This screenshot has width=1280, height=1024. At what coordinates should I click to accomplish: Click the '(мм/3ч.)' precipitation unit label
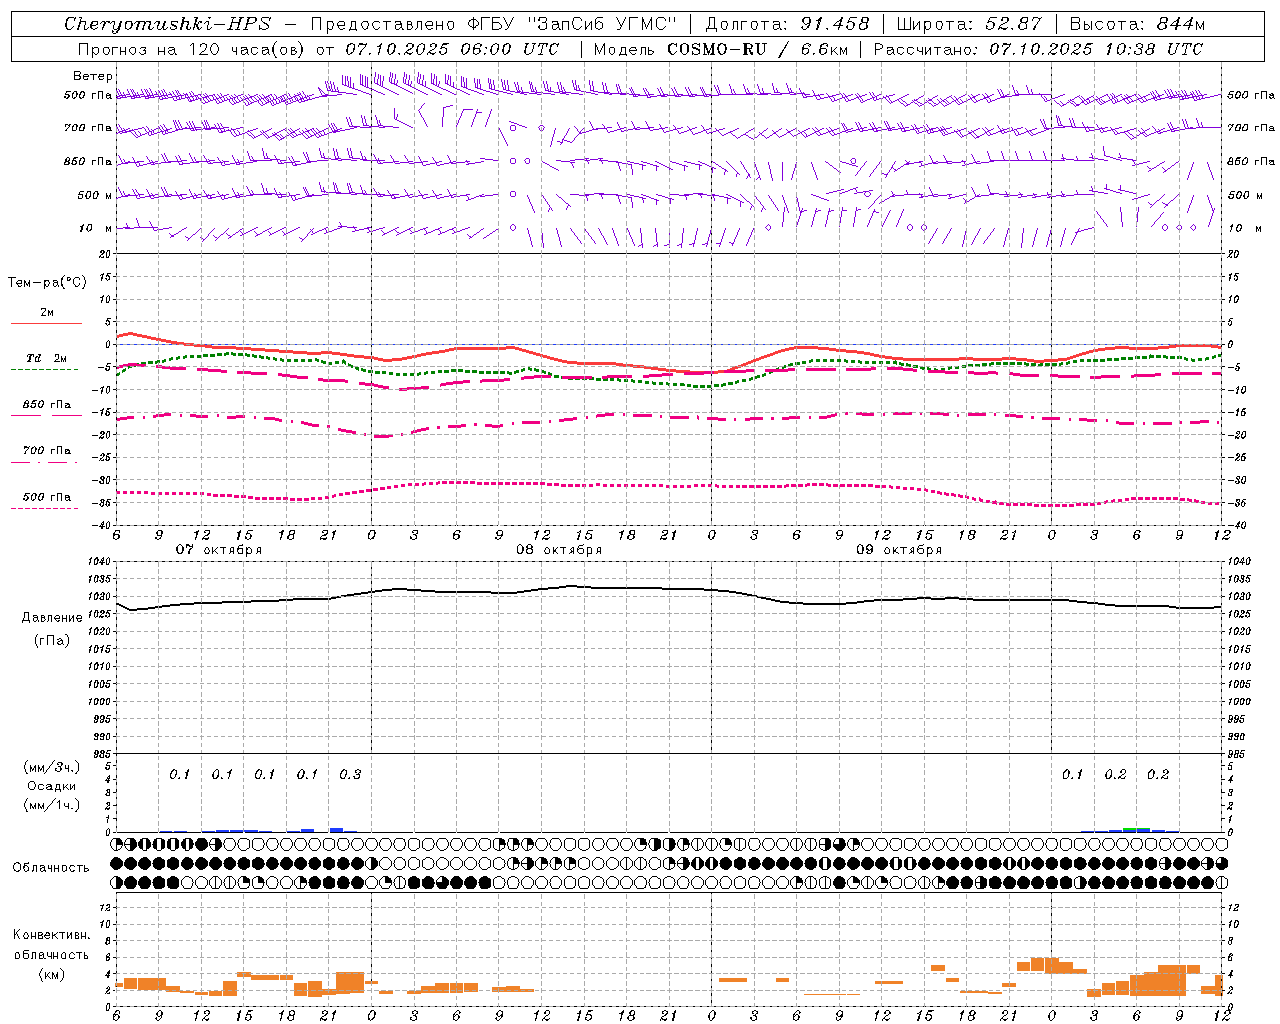(52, 767)
